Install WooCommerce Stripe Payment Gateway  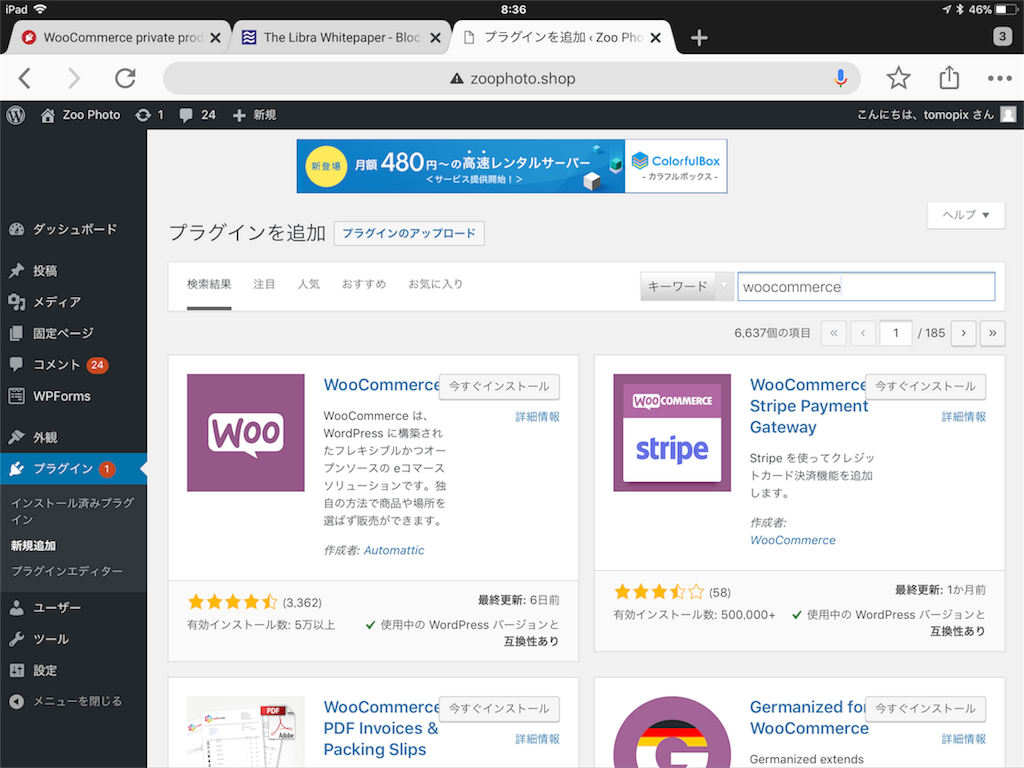point(925,386)
